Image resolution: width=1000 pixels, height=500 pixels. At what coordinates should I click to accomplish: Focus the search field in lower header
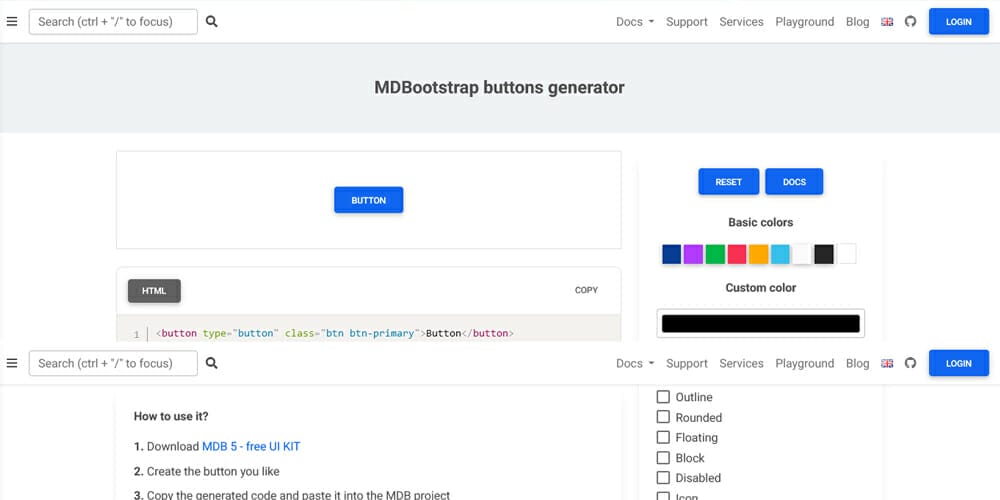[113, 364]
